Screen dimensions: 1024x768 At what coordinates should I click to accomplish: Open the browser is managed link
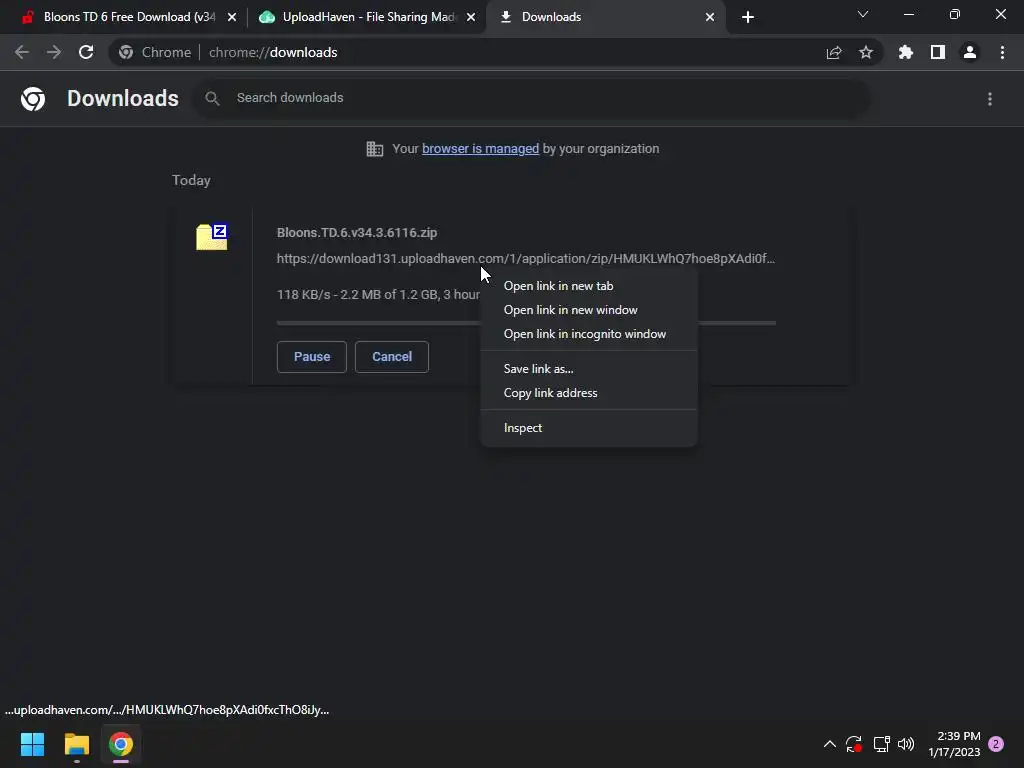coord(481,149)
